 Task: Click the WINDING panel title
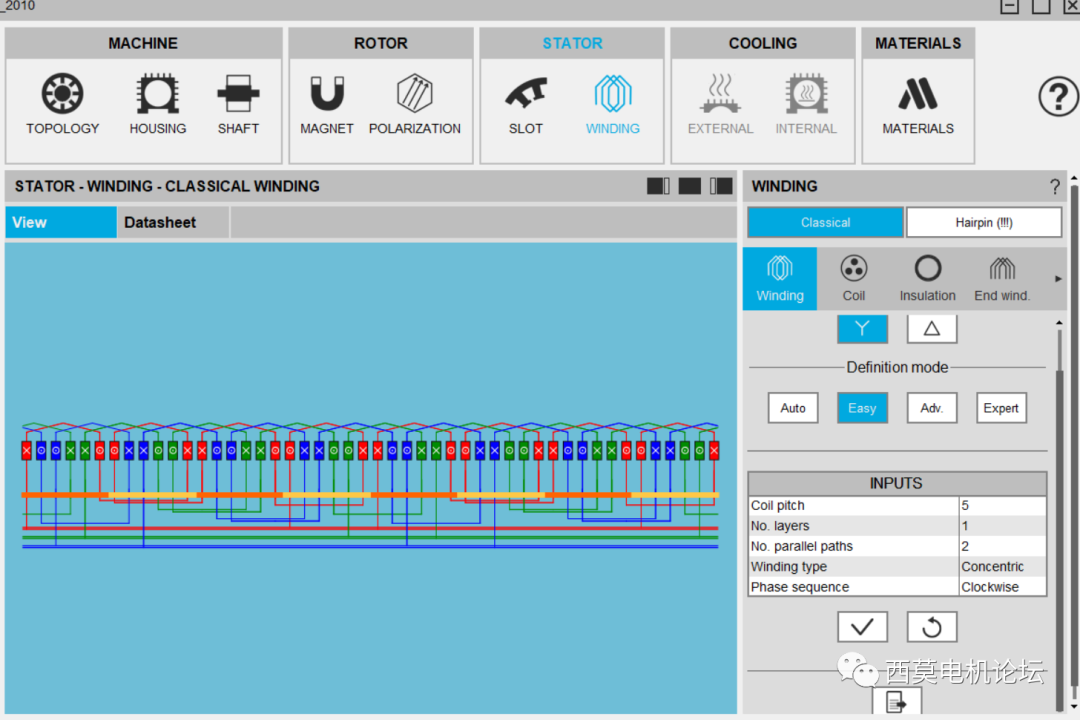point(785,186)
